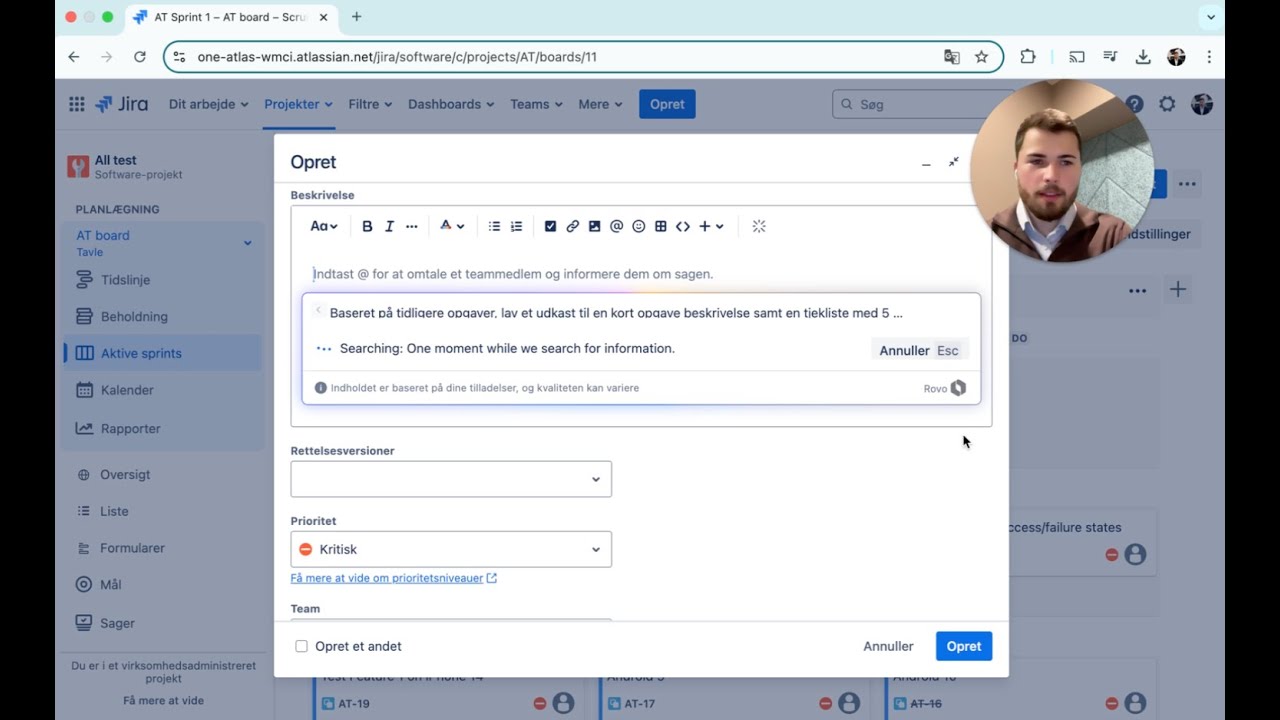The width and height of the screenshot is (1280, 720).
Task: Open Rettelsesversioner dropdown
Action: pyautogui.click(x=451, y=479)
